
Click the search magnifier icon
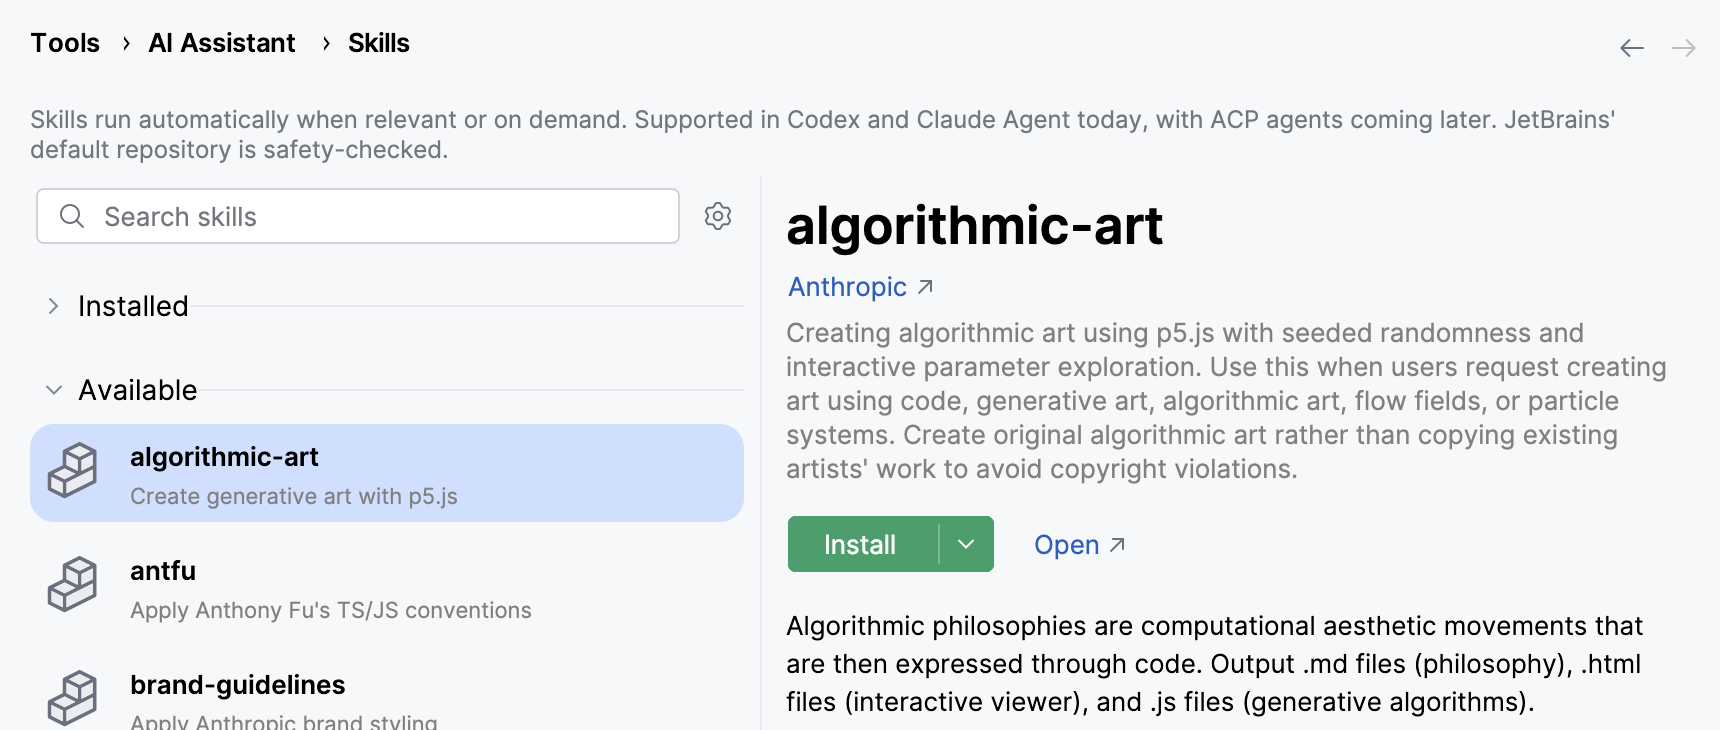click(x=72, y=216)
